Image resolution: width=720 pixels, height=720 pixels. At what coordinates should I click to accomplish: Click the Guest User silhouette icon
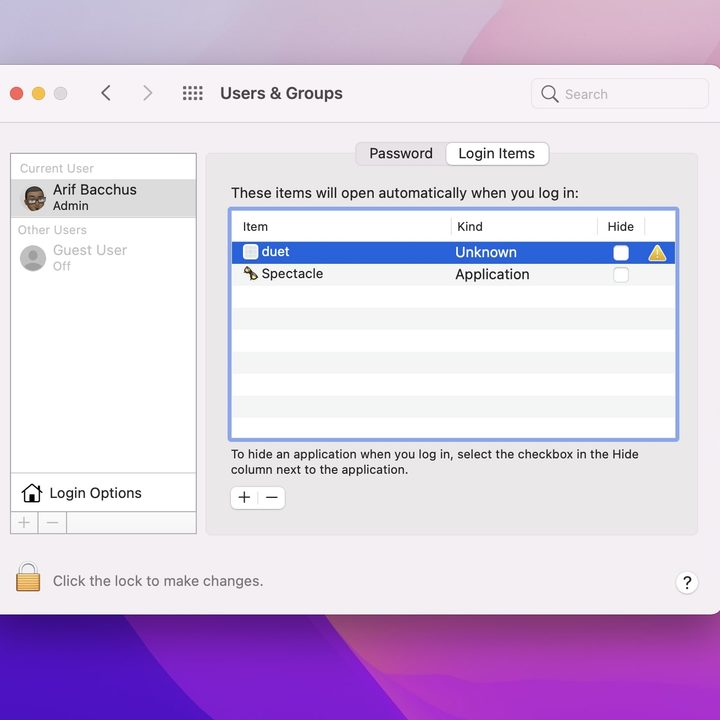click(33, 258)
